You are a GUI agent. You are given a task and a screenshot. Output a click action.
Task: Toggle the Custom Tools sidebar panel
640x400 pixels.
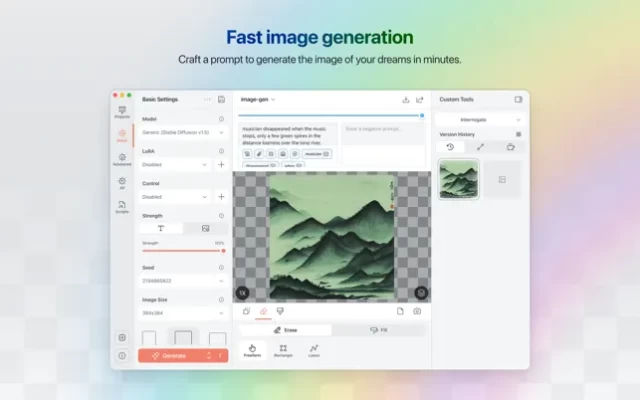[518, 100]
